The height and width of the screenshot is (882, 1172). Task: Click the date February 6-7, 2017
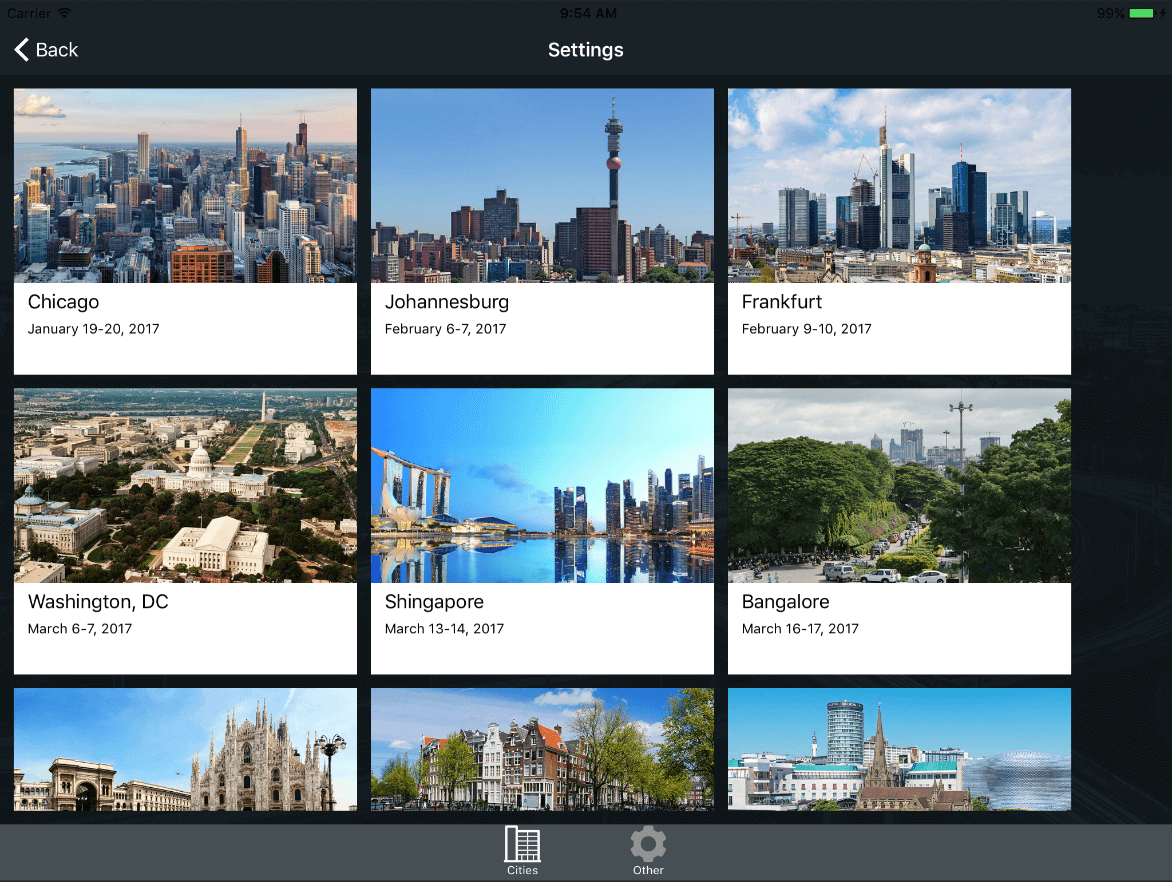pos(445,329)
